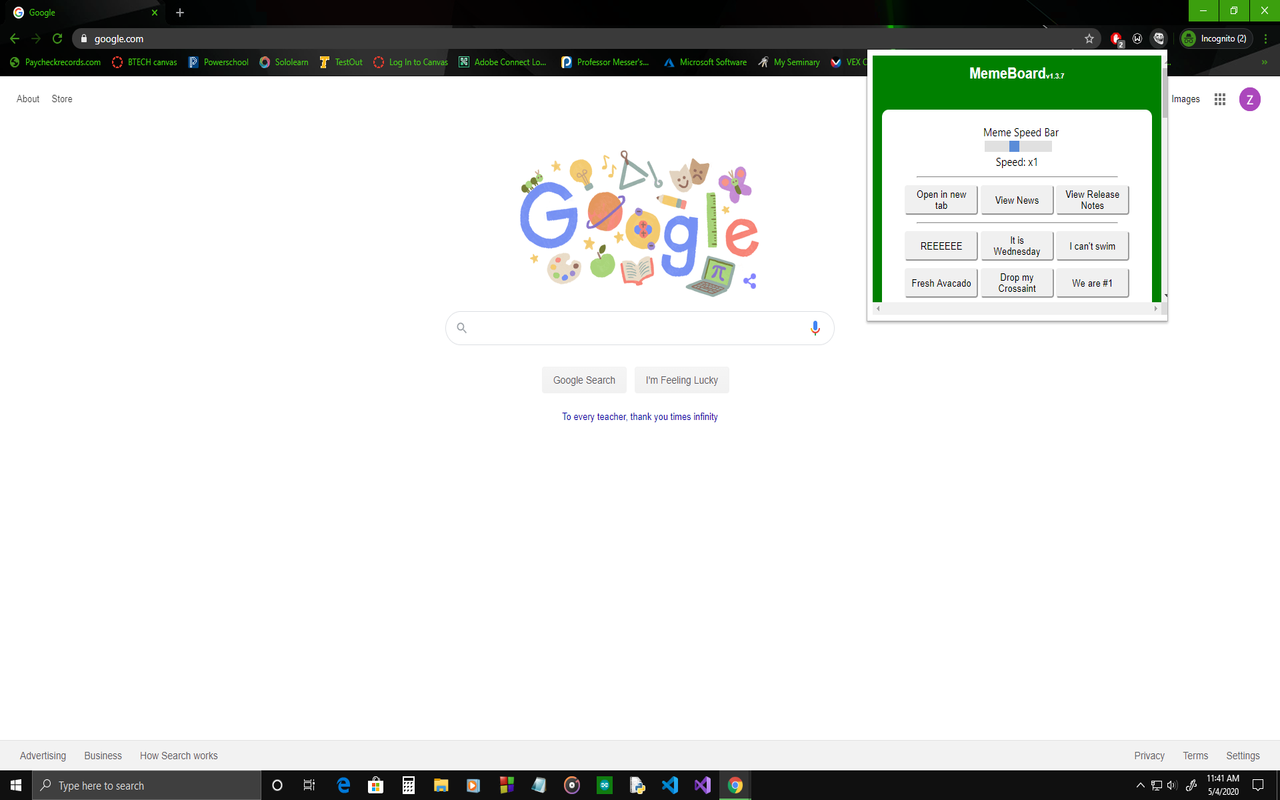Open the Visual Studio taskbar icon
The width and height of the screenshot is (1280, 800).
pos(702,785)
